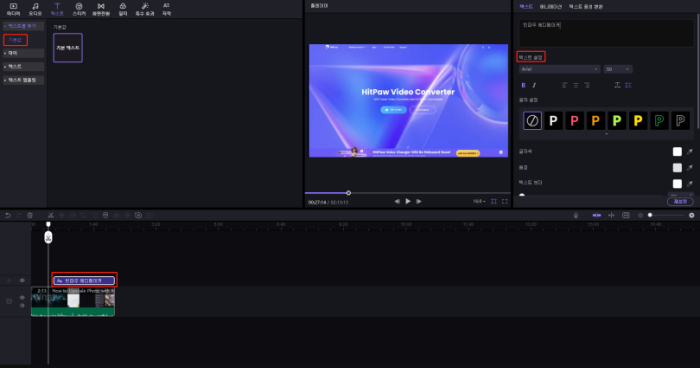The width and height of the screenshot is (700, 368).
Task: Open the font size 50 dropdown
Action: click(618, 69)
